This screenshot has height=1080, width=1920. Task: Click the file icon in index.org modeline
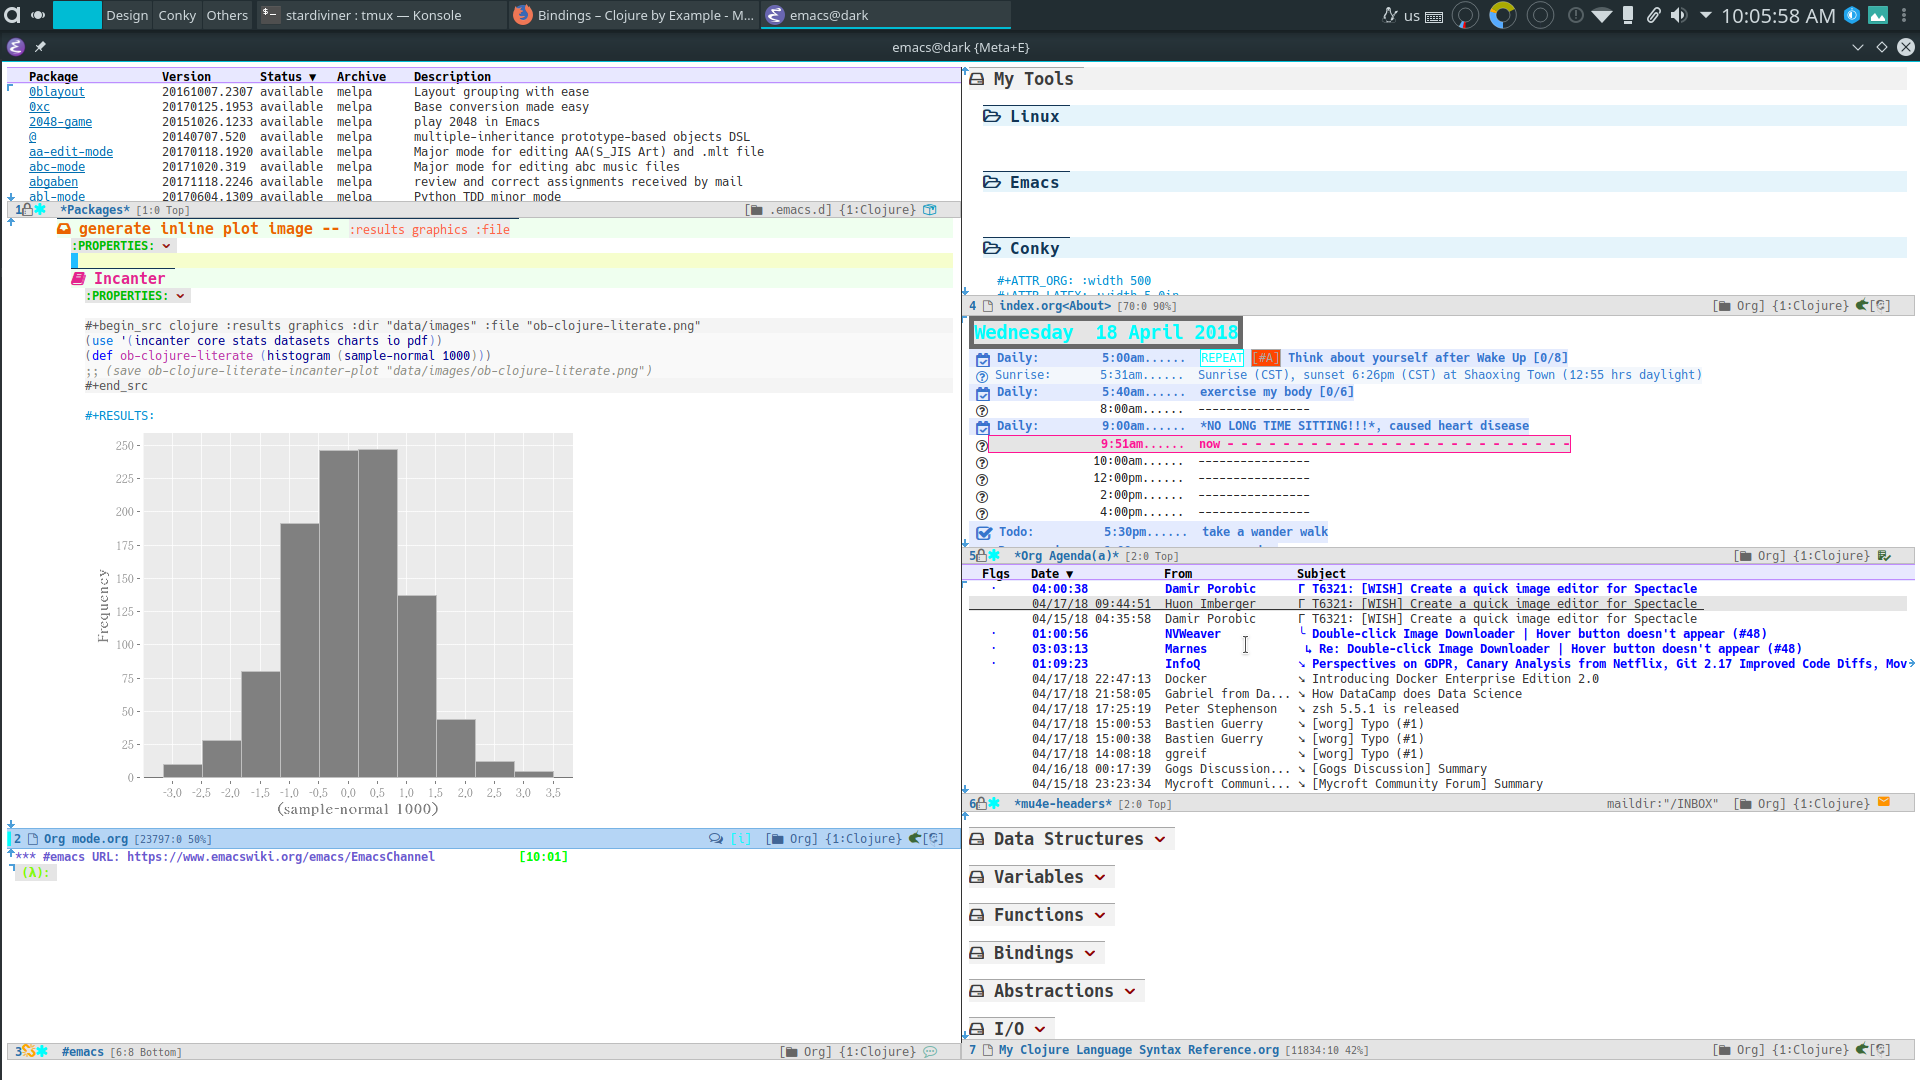[x=988, y=306]
